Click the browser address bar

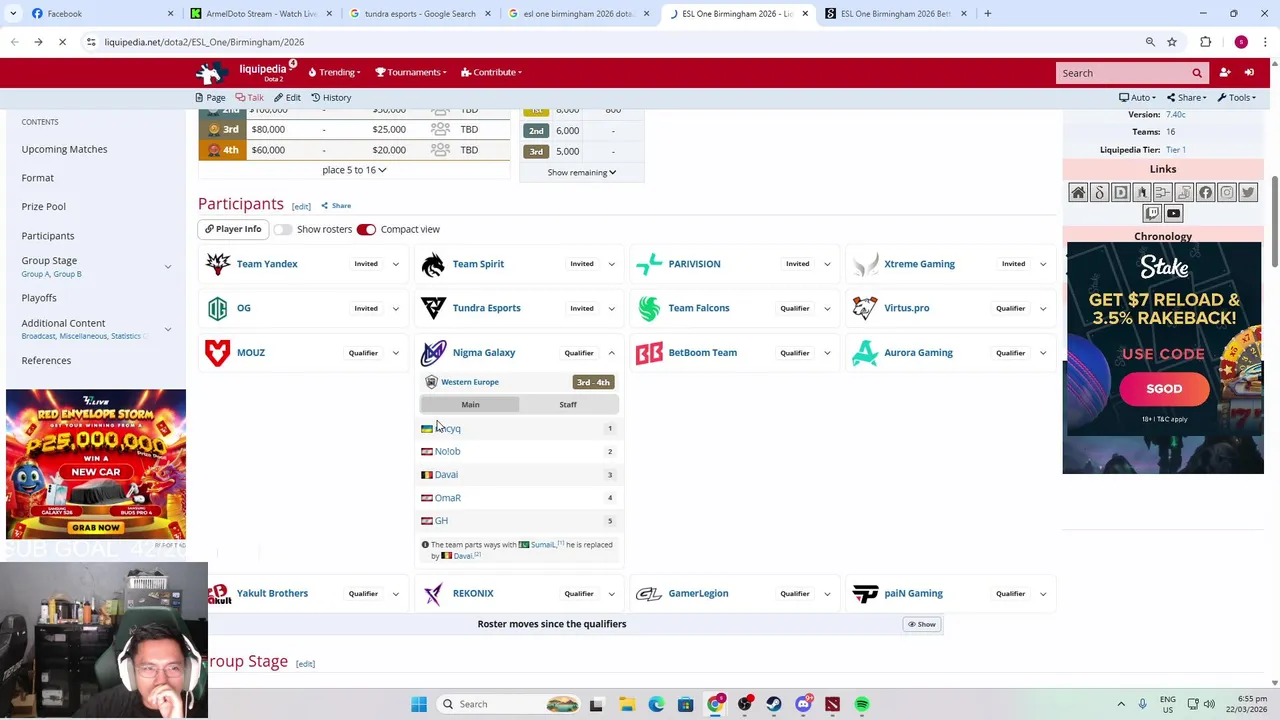pyautogui.click(x=620, y=42)
